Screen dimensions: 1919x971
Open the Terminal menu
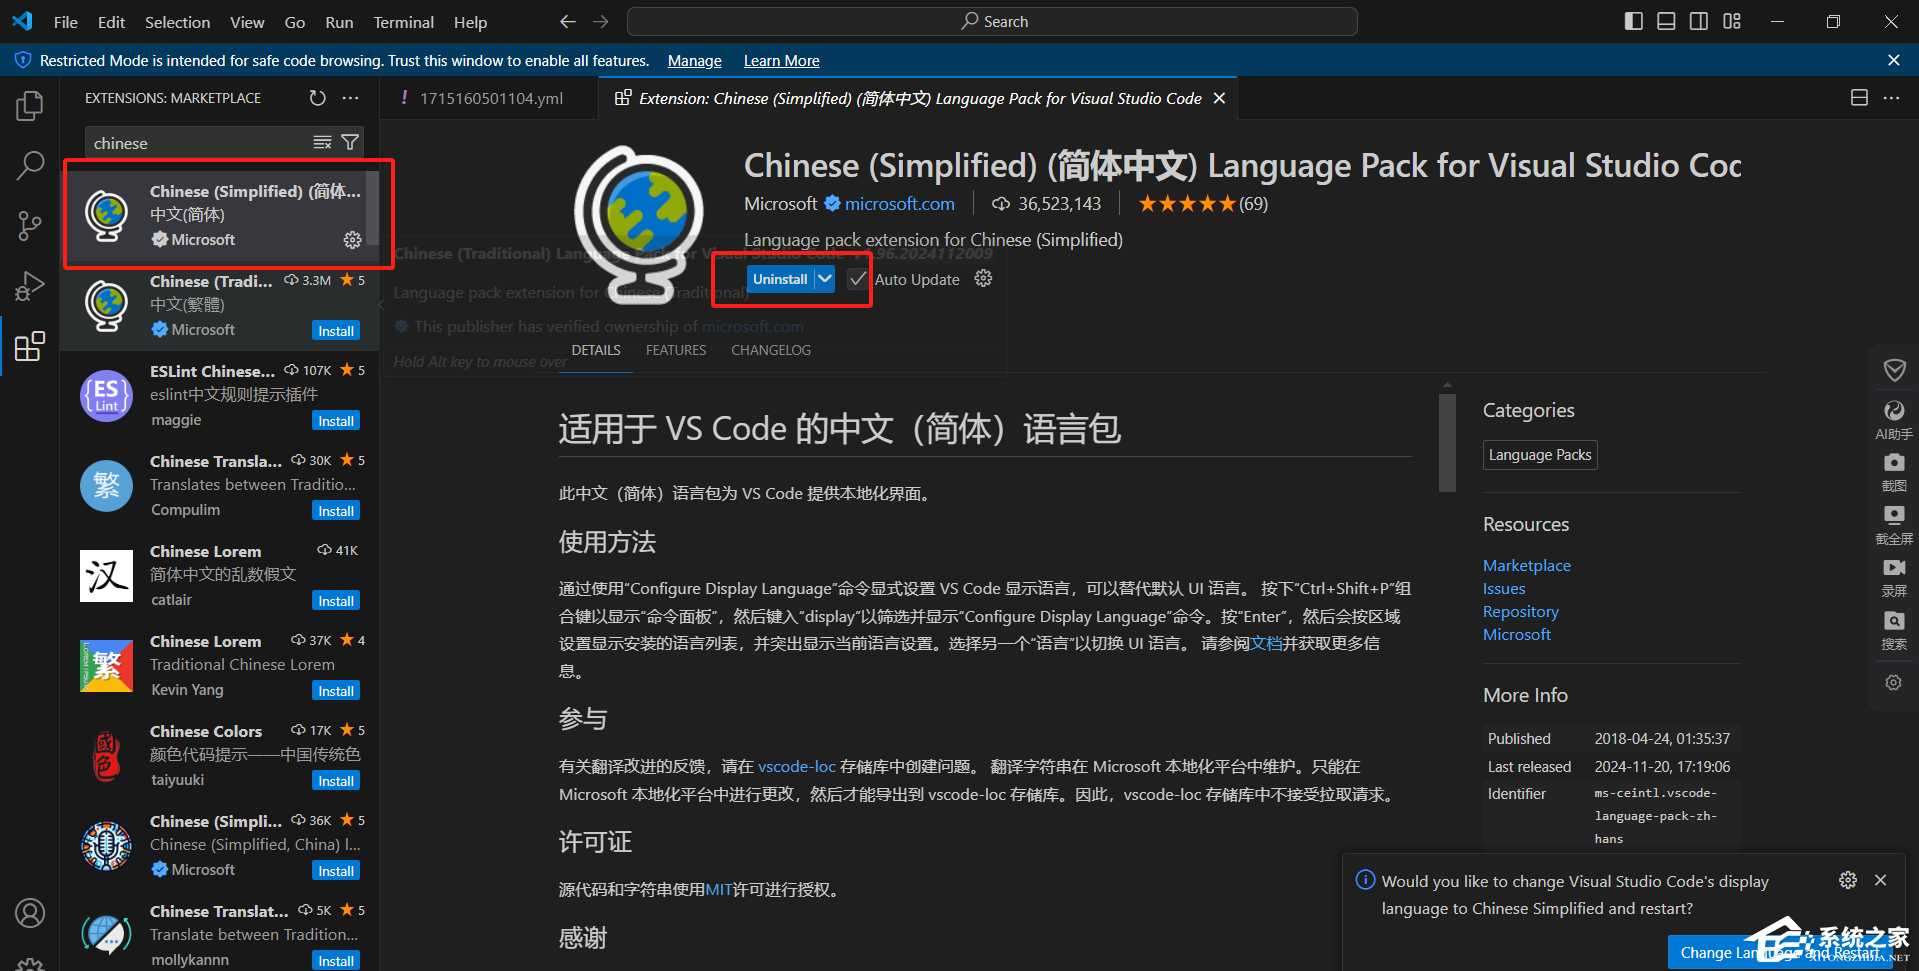[x=403, y=21]
